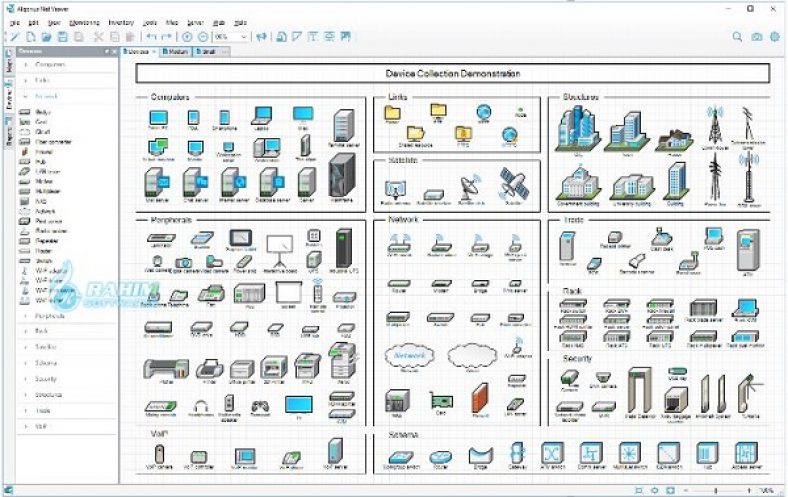
Task: Open the Monitoring menu
Action: tap(84, 23)
